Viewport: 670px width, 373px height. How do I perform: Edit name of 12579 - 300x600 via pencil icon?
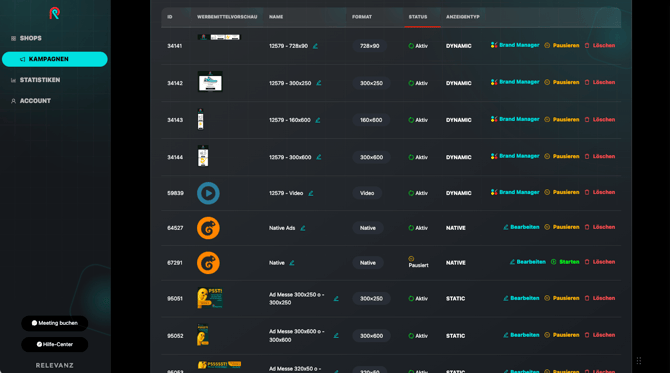[x=319, y=157]
